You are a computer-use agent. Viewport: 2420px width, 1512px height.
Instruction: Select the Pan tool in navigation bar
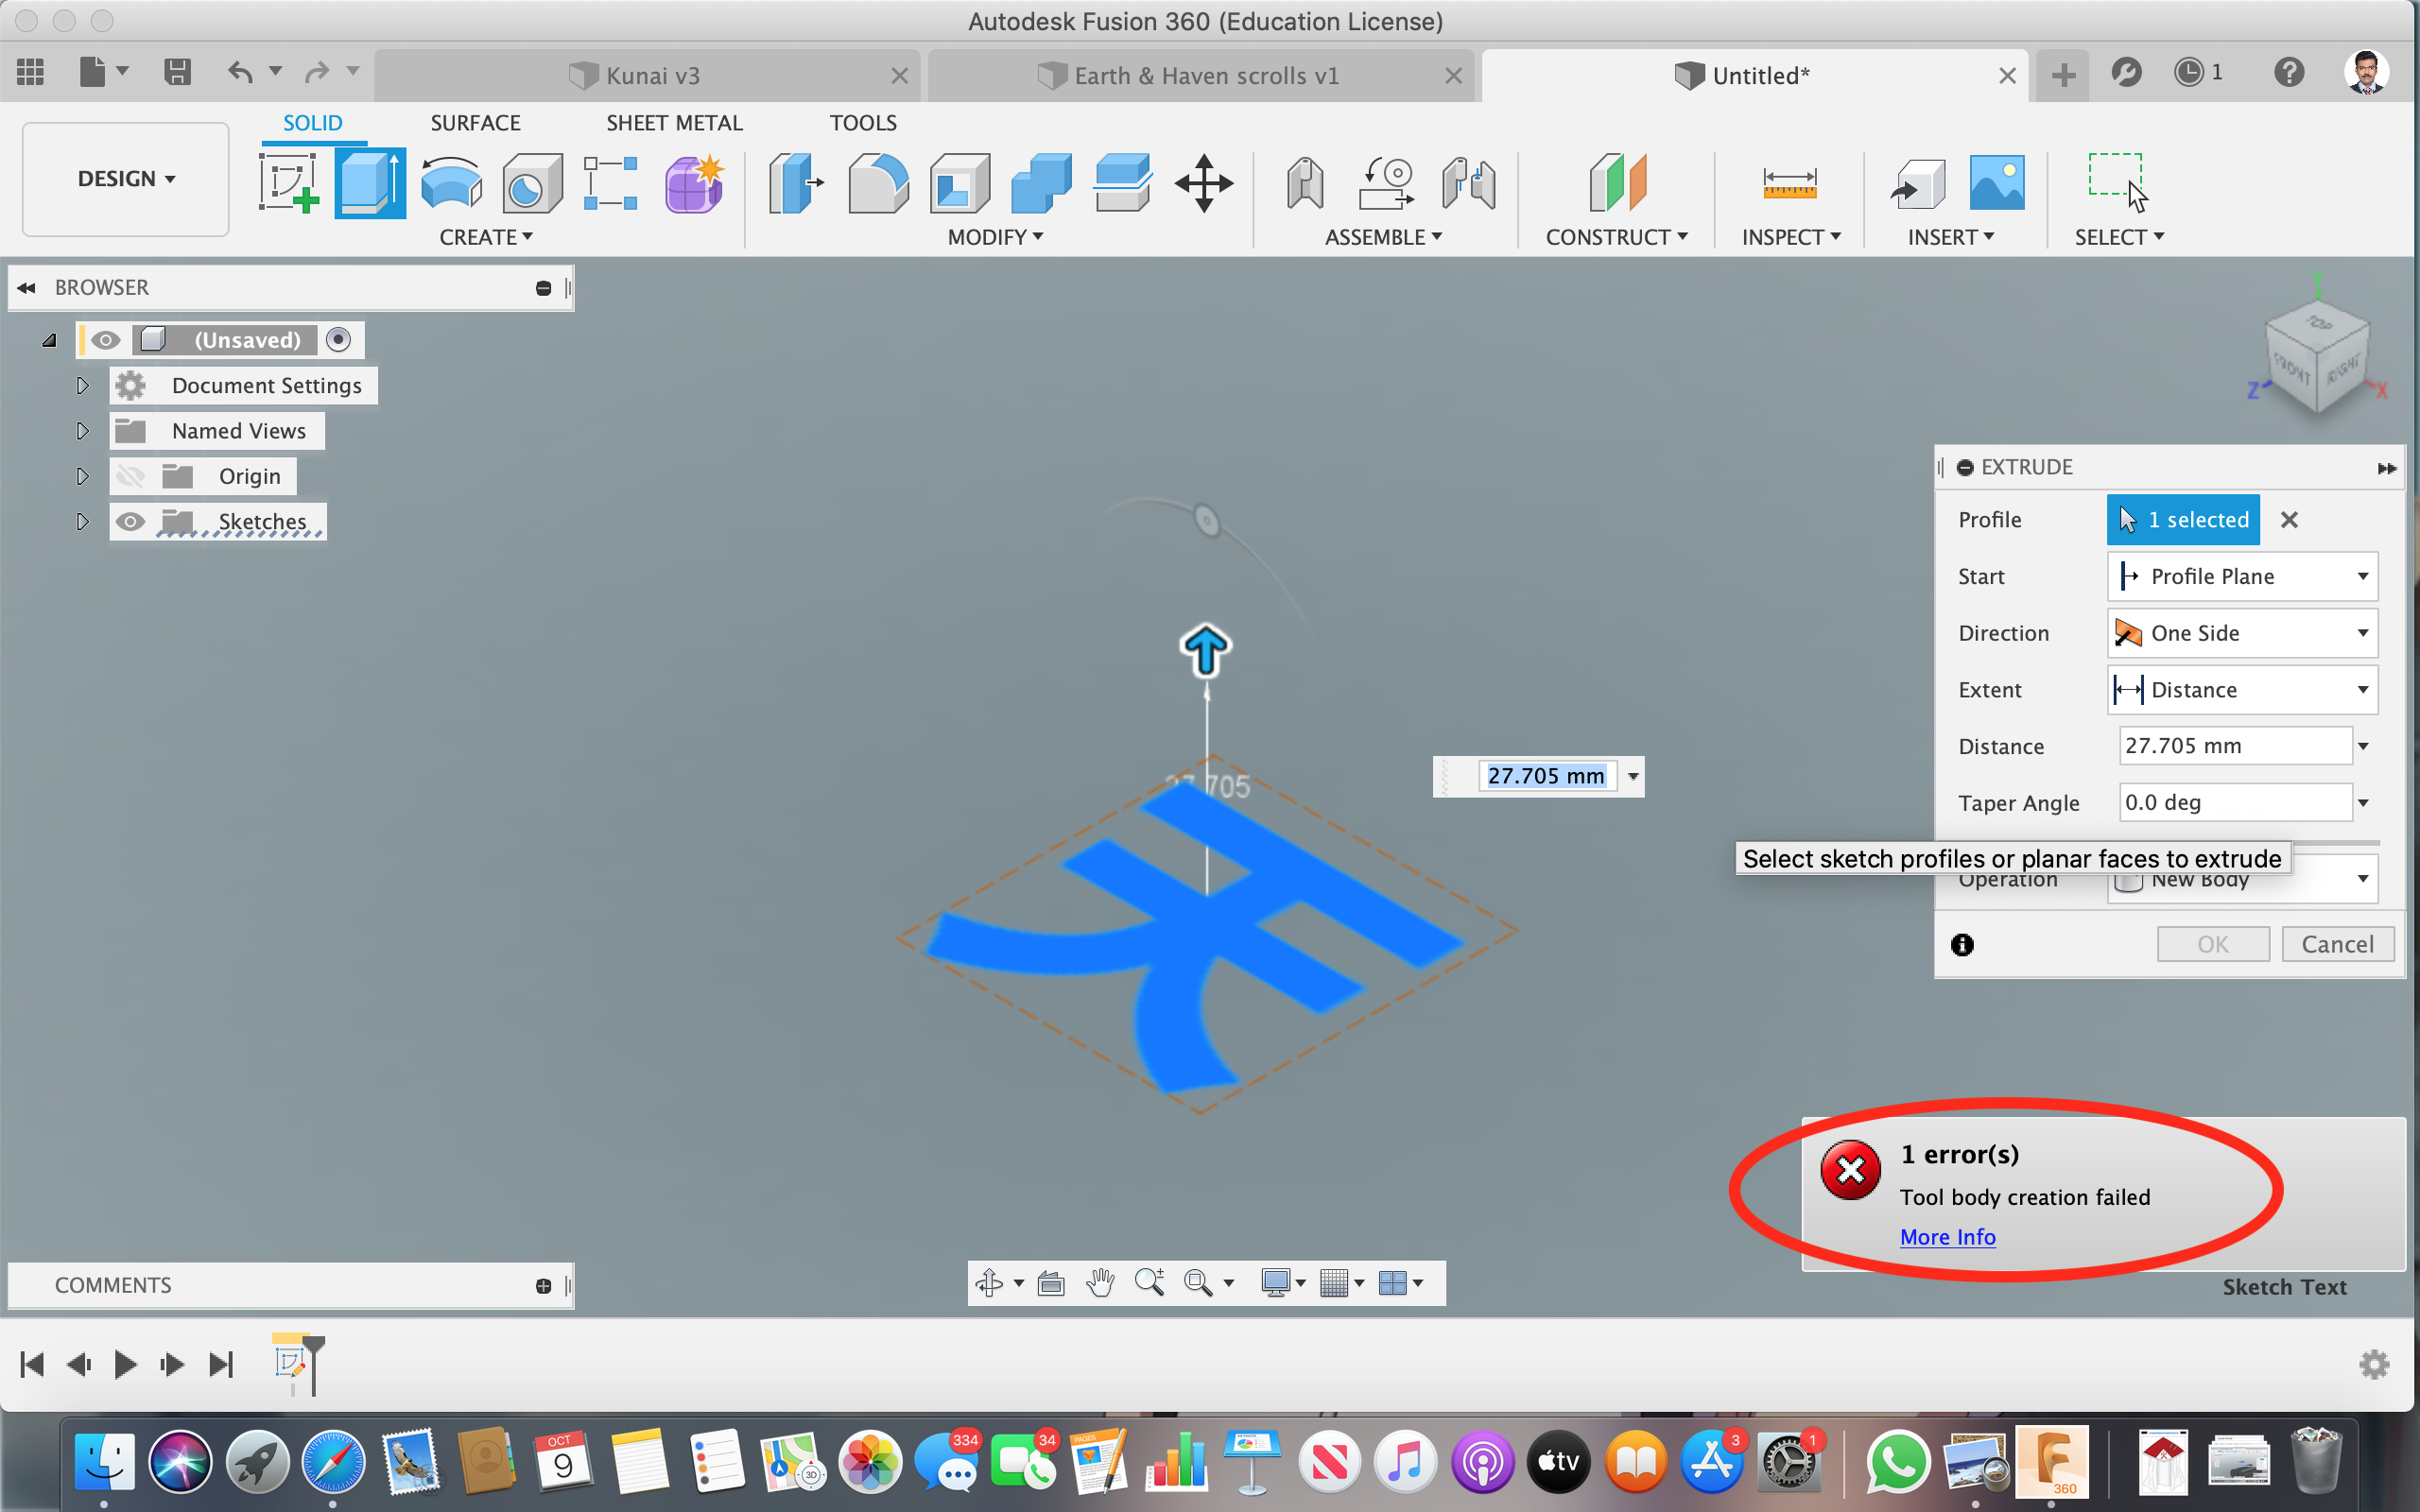pos(1100,1282)
